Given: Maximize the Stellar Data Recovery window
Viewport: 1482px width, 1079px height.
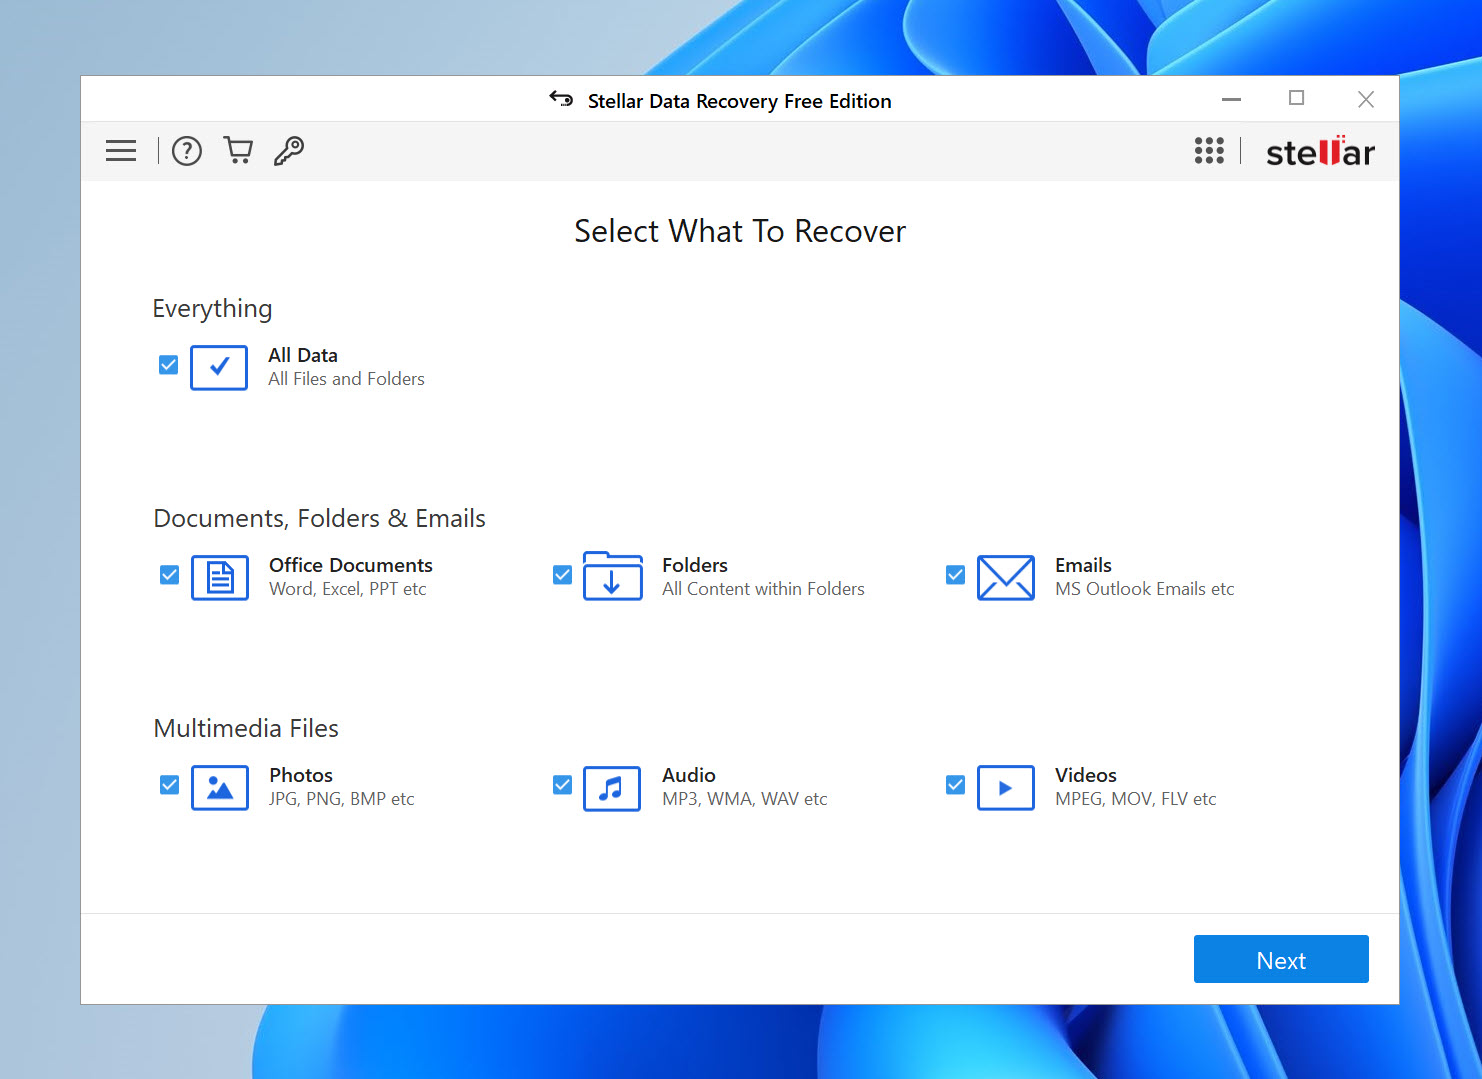Looking at the screenshot, I should tap(1297, 98).
